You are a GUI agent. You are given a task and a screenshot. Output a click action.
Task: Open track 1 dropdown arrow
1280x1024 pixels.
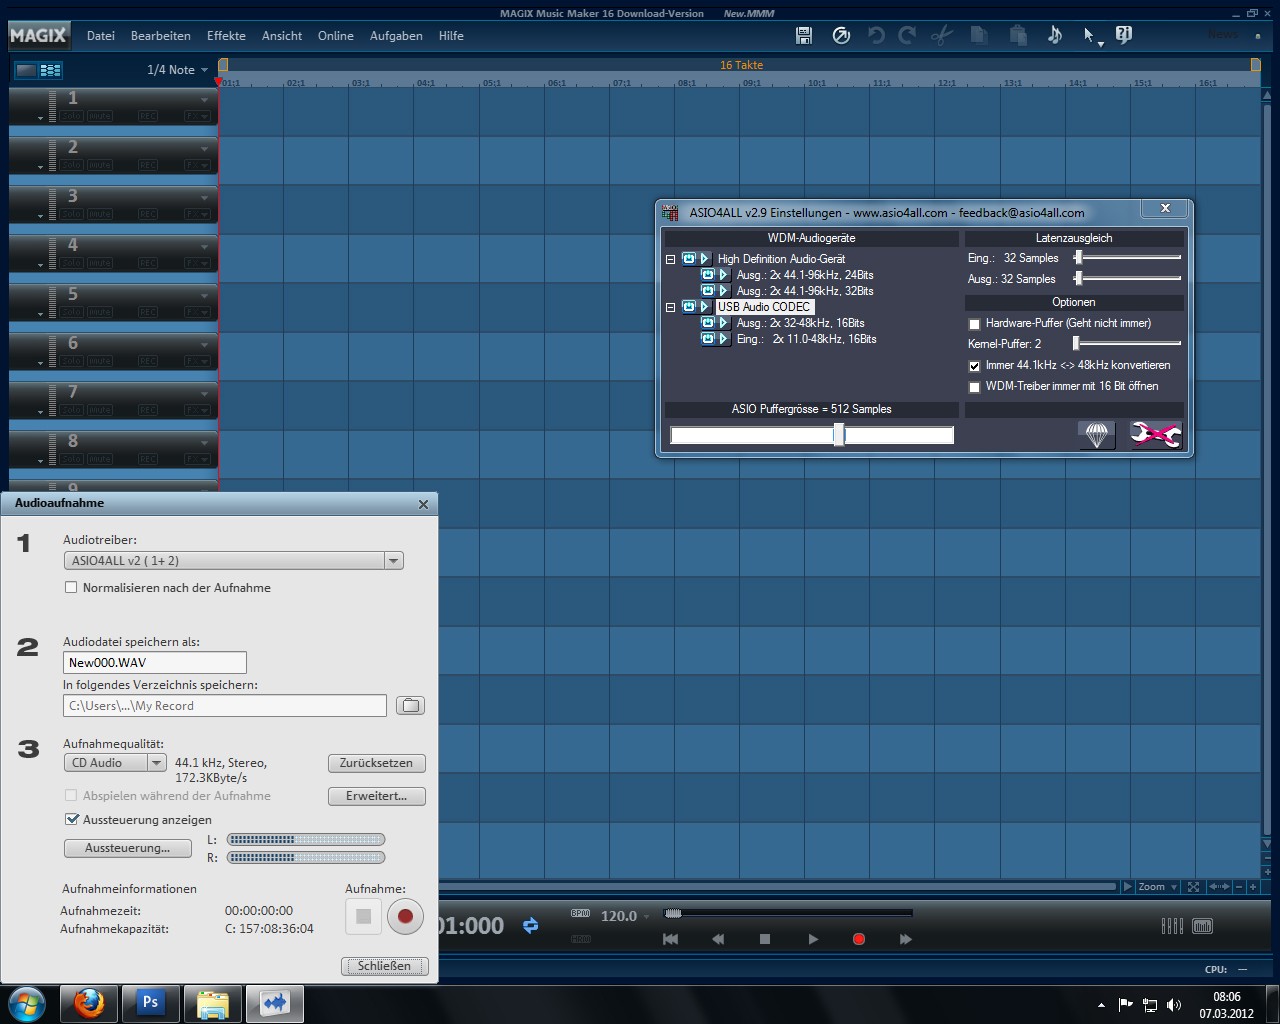point(204,99)
